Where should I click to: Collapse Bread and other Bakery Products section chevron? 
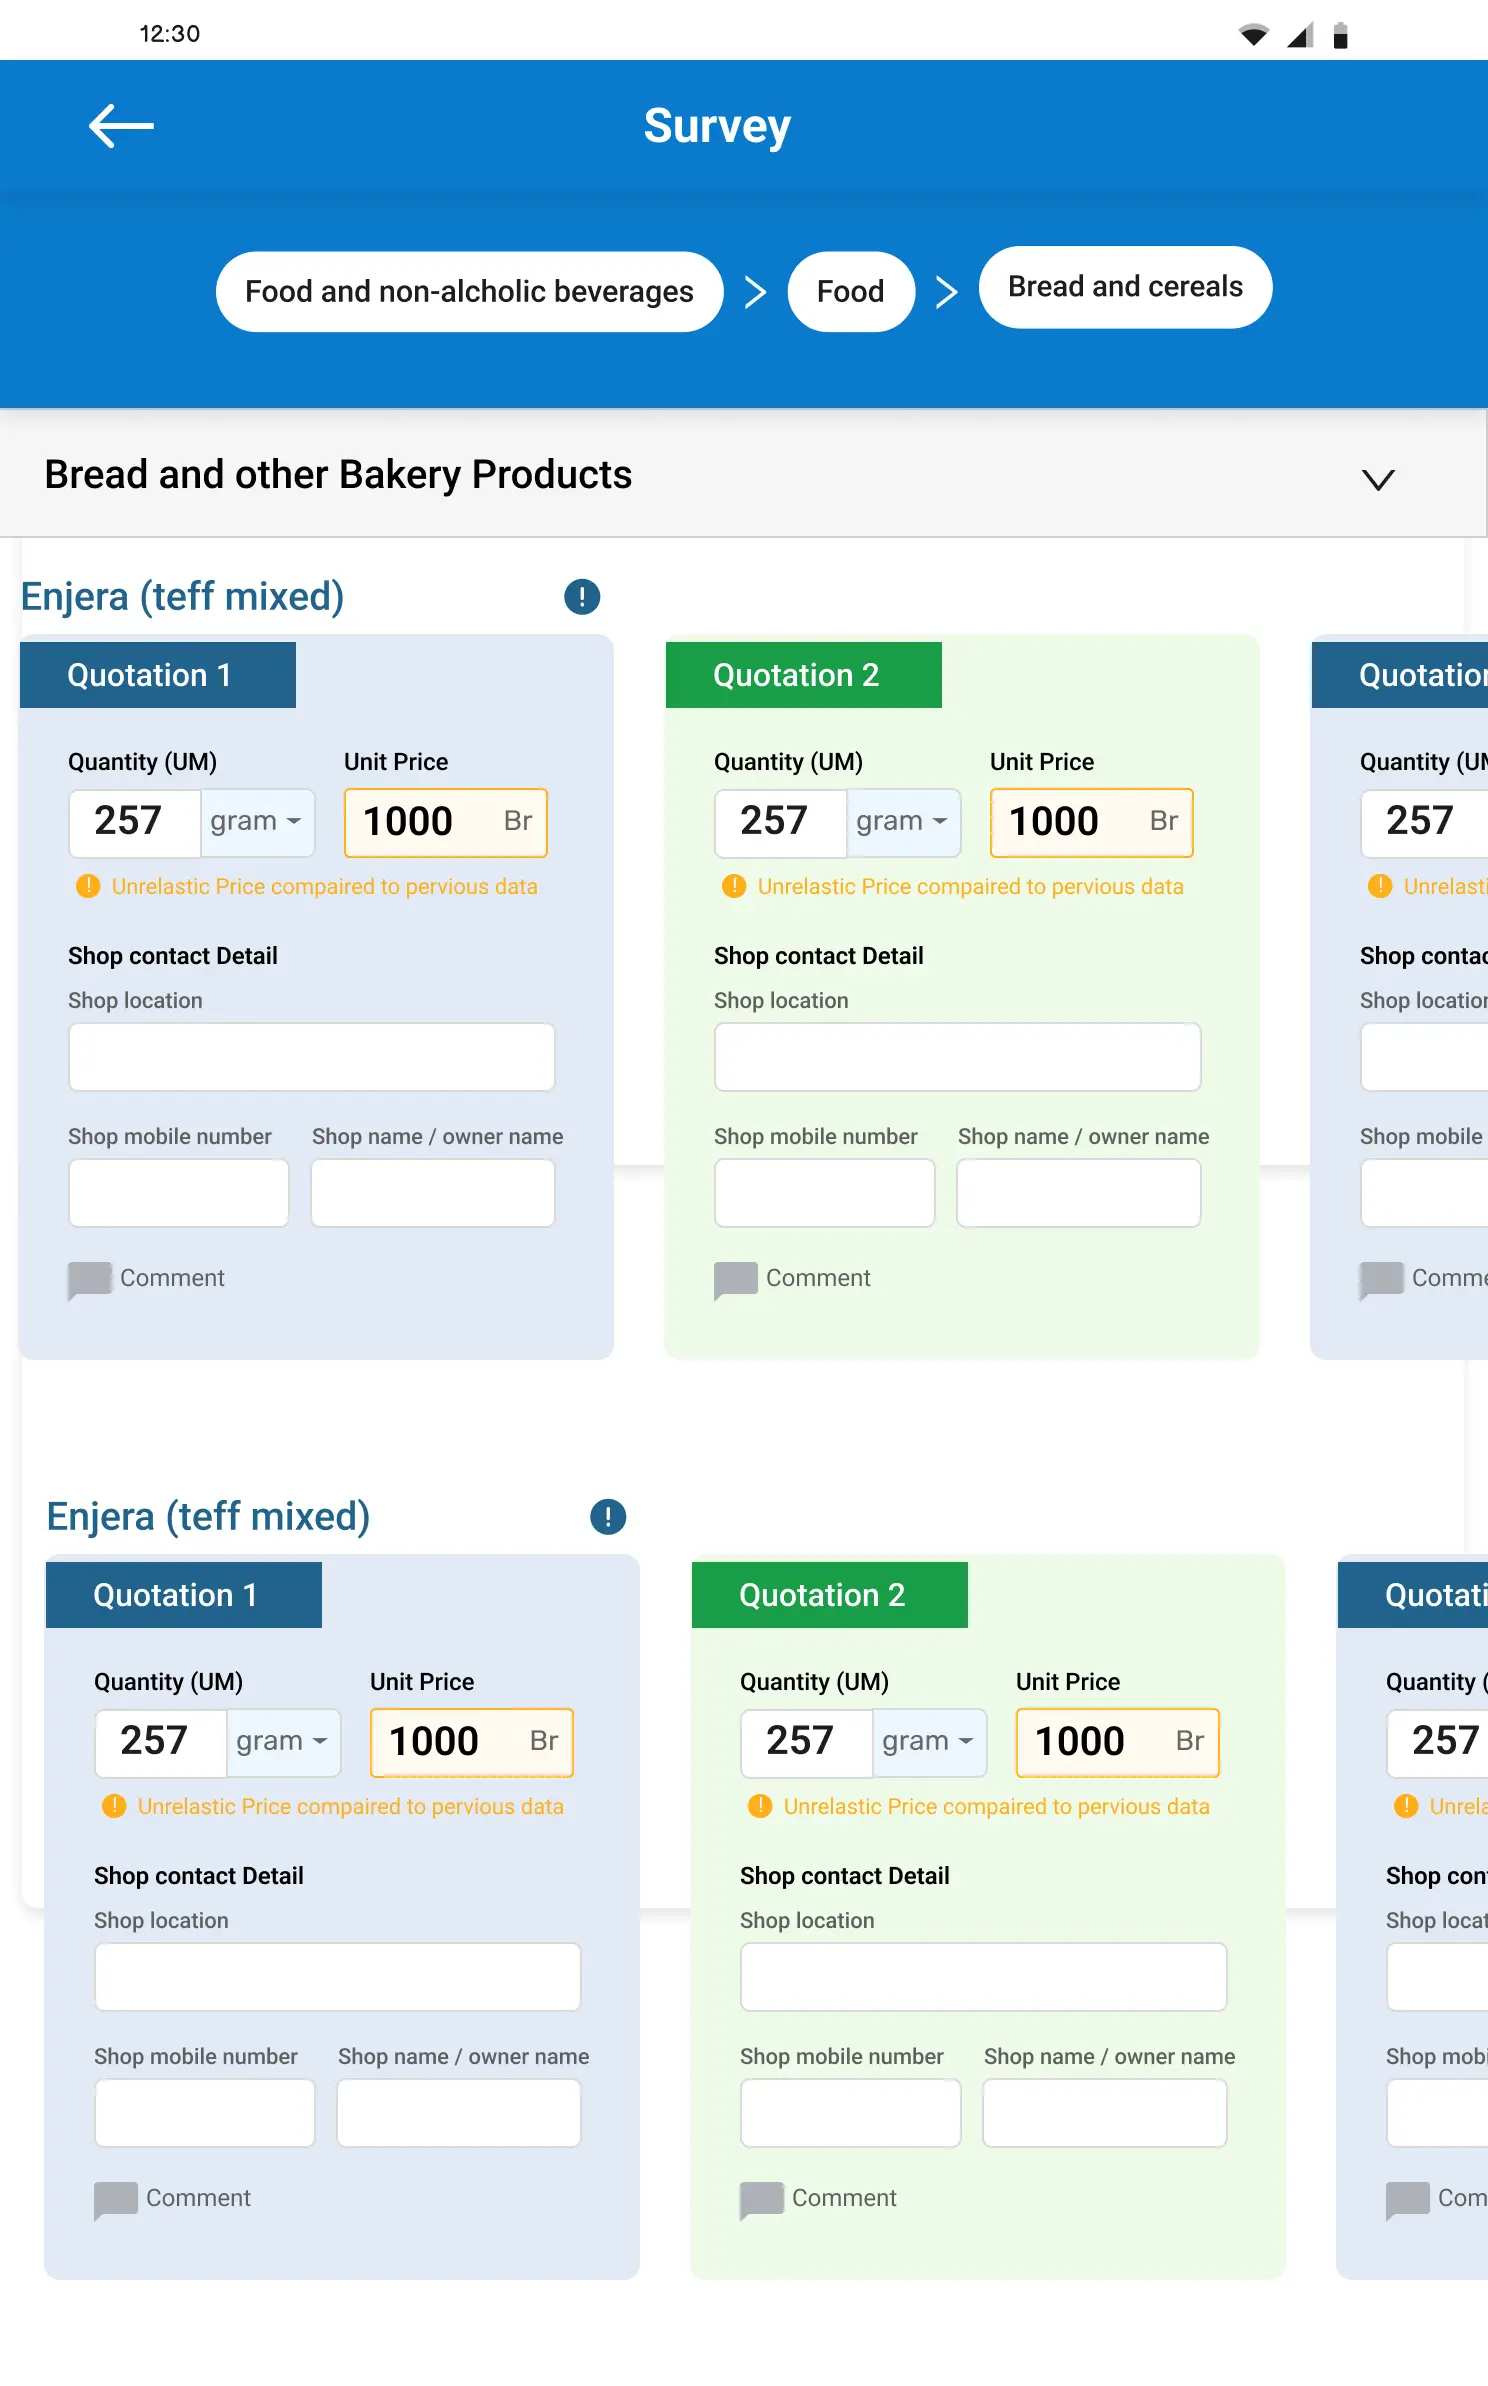[1378, 480]
